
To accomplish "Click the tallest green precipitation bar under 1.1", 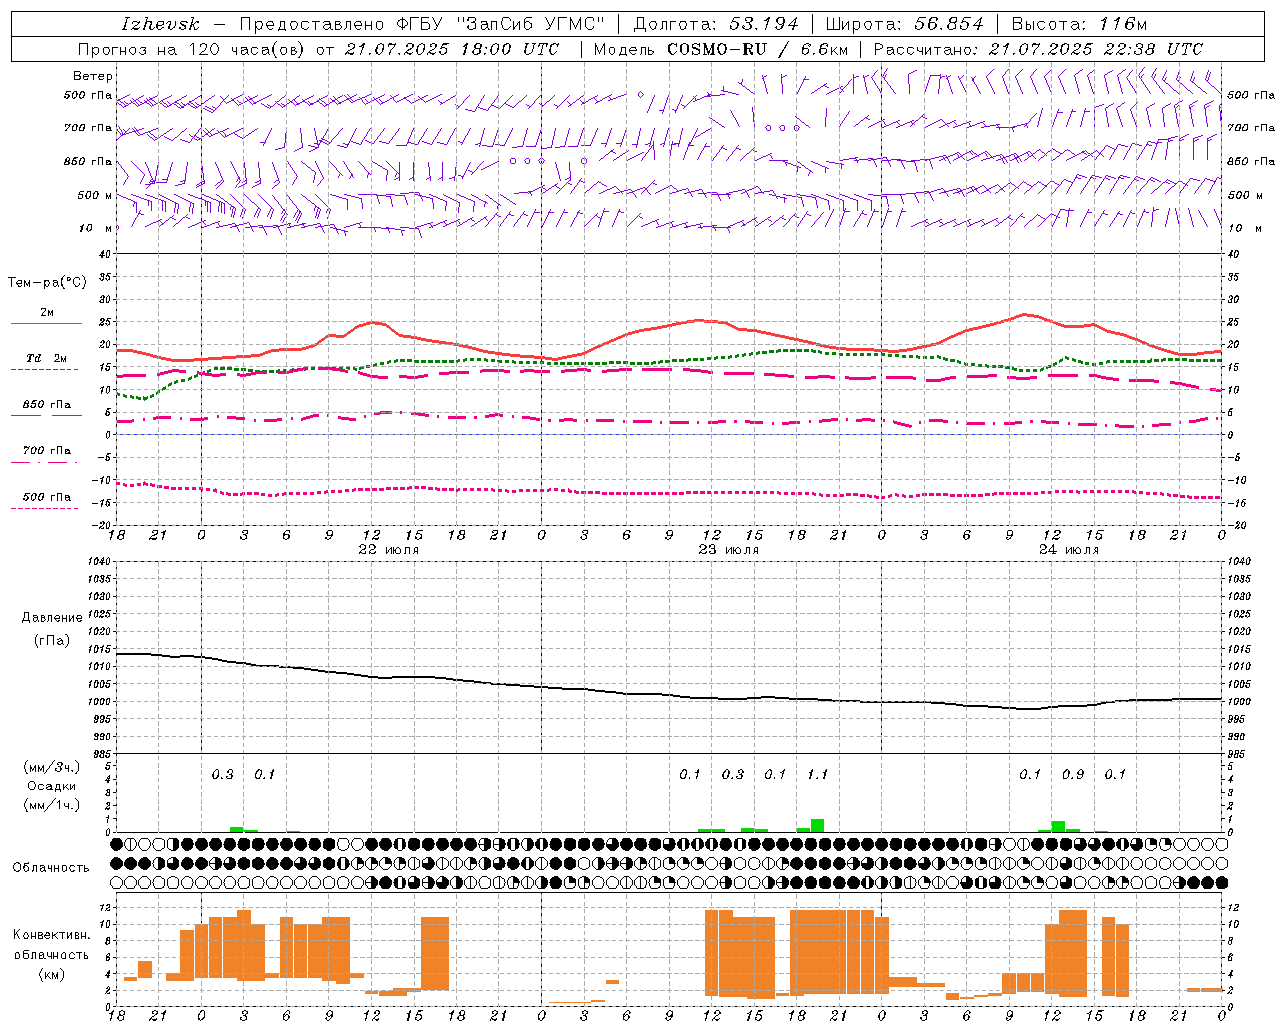I will (x=818, y=826).
